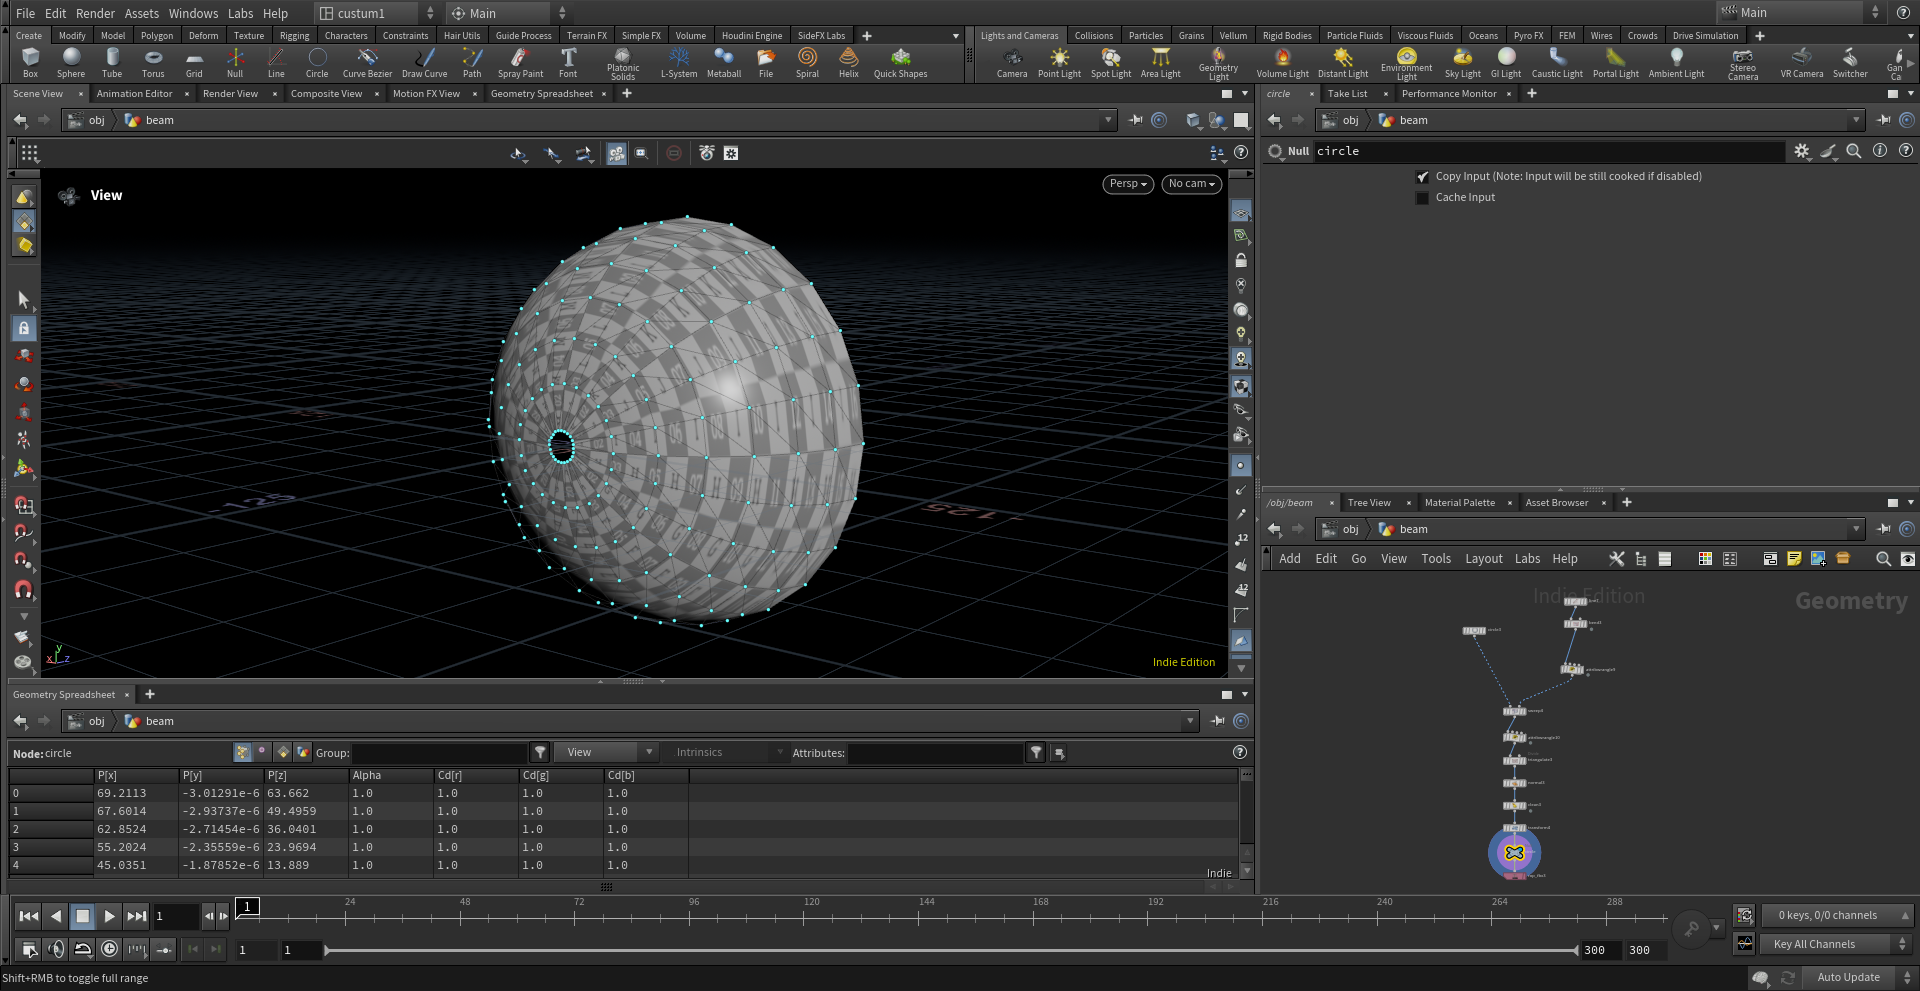1920x991 pixels.
Task: Add an L-System from the shelf
Action: [x=679, y=62]
